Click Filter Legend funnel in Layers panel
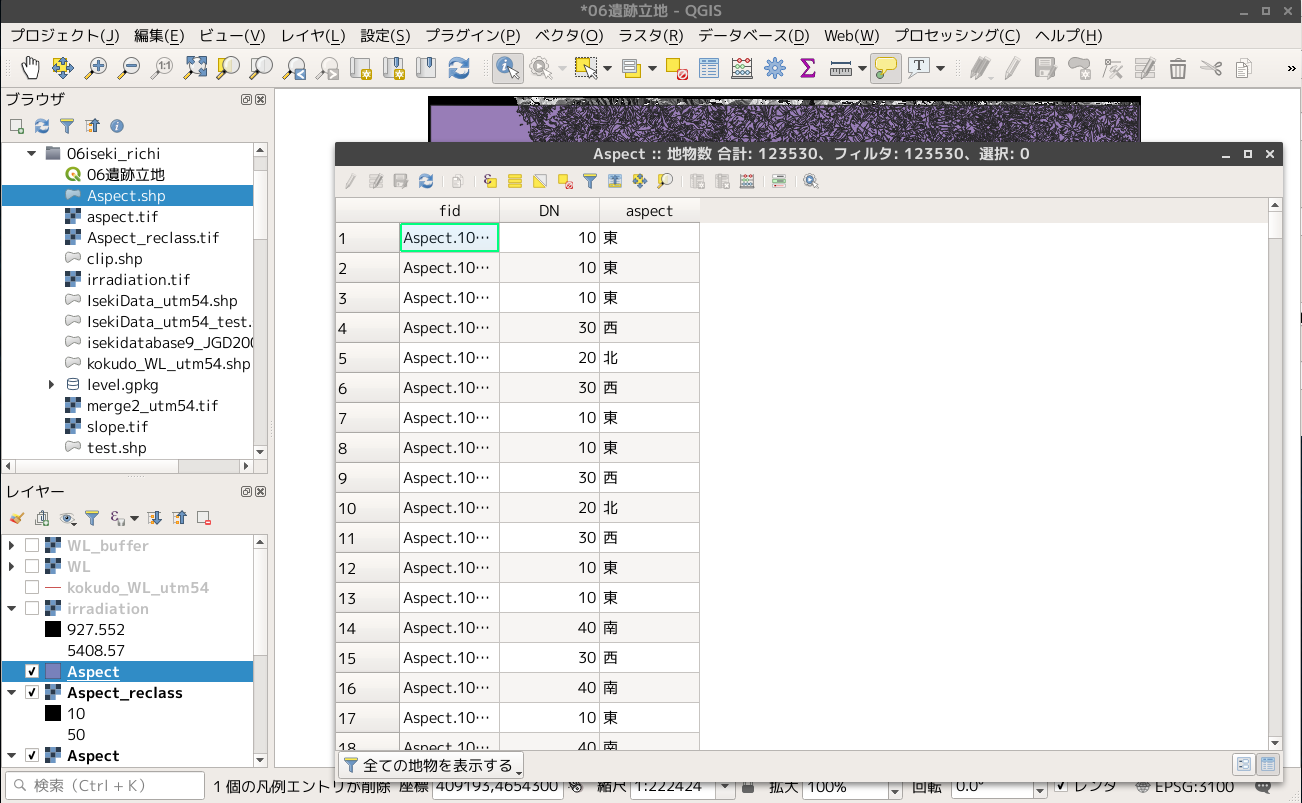This screenshot has width=1302, height=803. tap(92, 518)
